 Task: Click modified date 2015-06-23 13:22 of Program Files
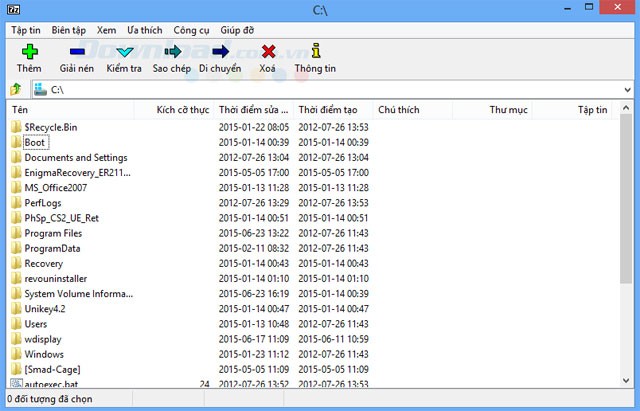click(253, 233)
